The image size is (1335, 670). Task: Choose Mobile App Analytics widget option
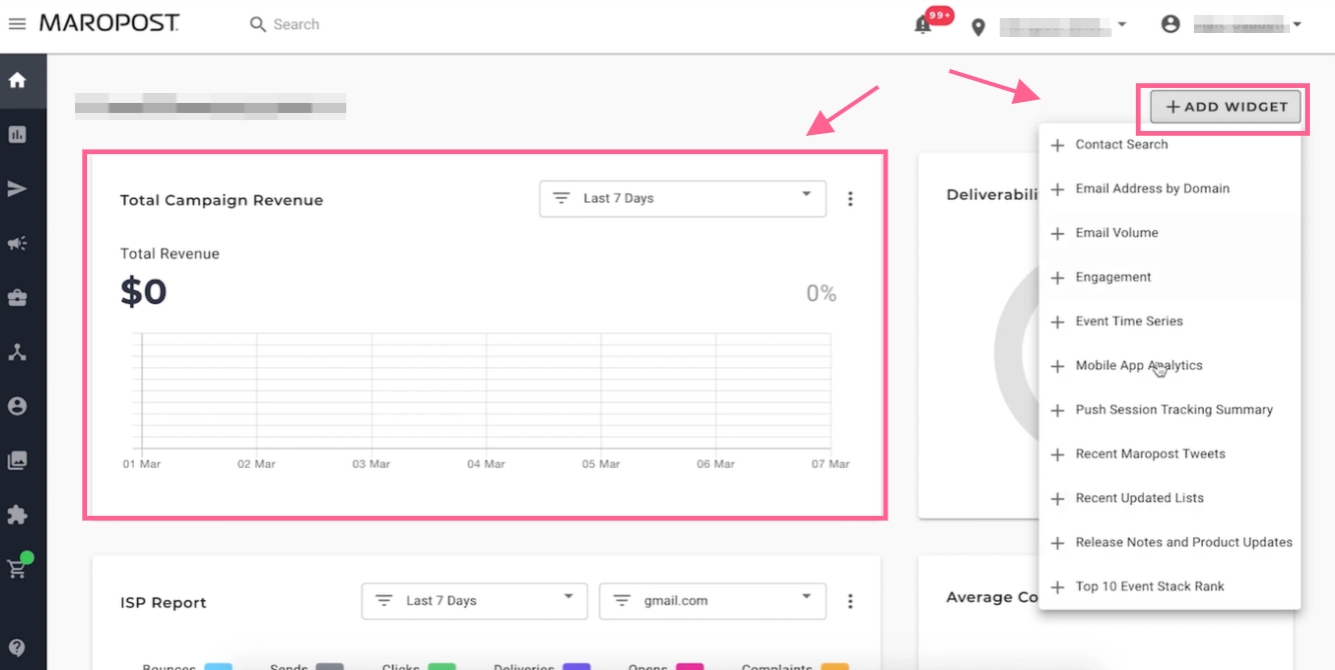coord(1138,366)
